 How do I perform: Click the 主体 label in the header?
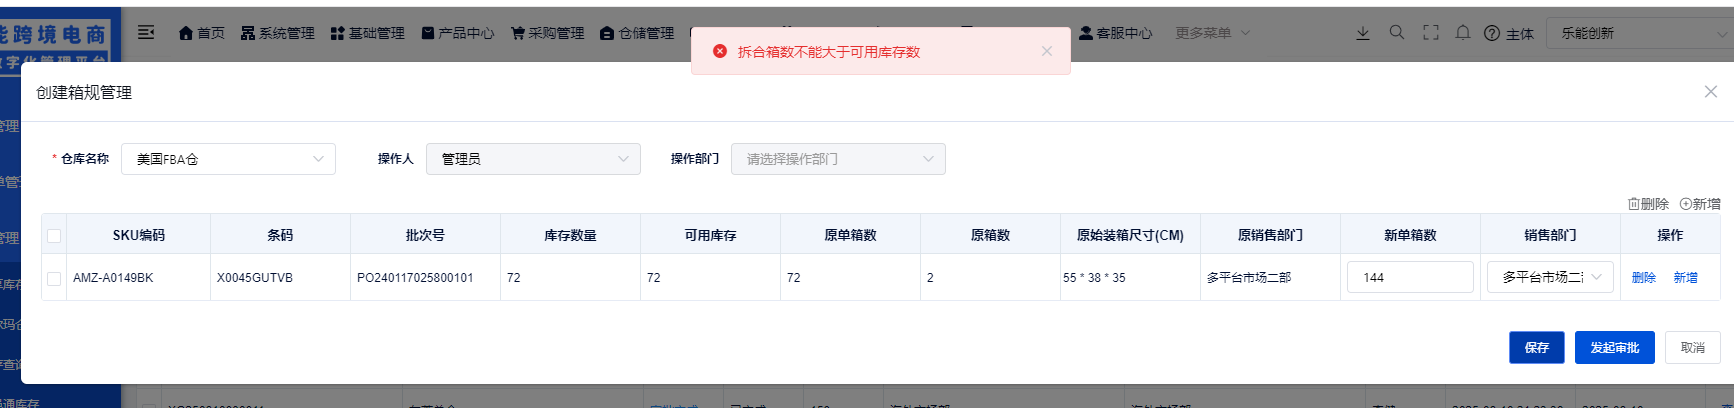pyautogui.click(x=1520, y=34)
